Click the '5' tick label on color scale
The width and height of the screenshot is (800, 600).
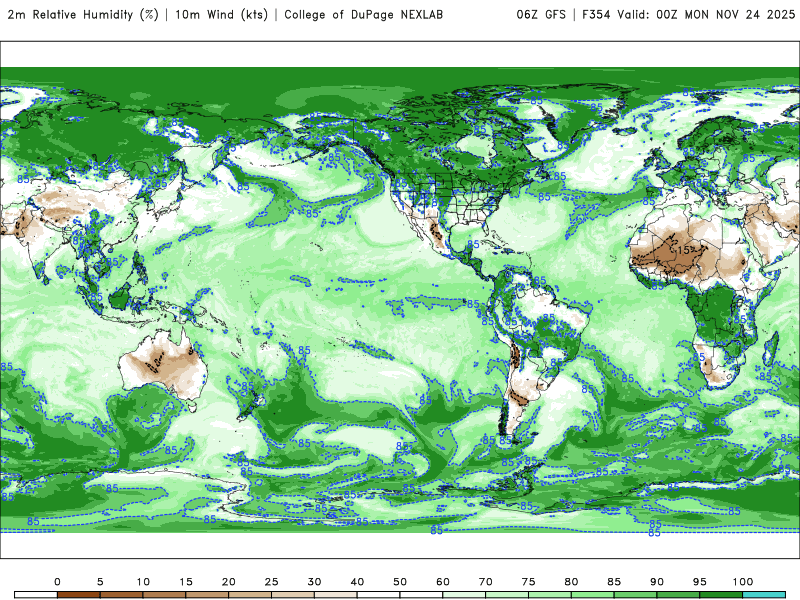pos(100,582)
